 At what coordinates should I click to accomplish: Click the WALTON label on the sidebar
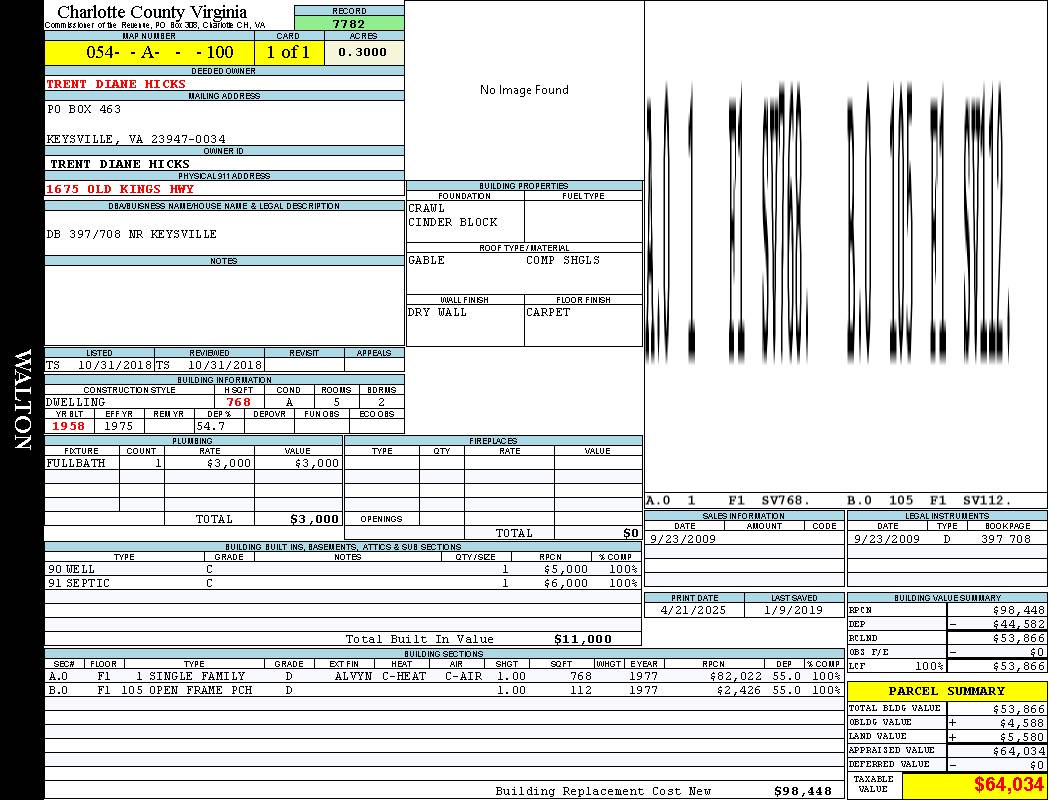[x=22, y=400]
